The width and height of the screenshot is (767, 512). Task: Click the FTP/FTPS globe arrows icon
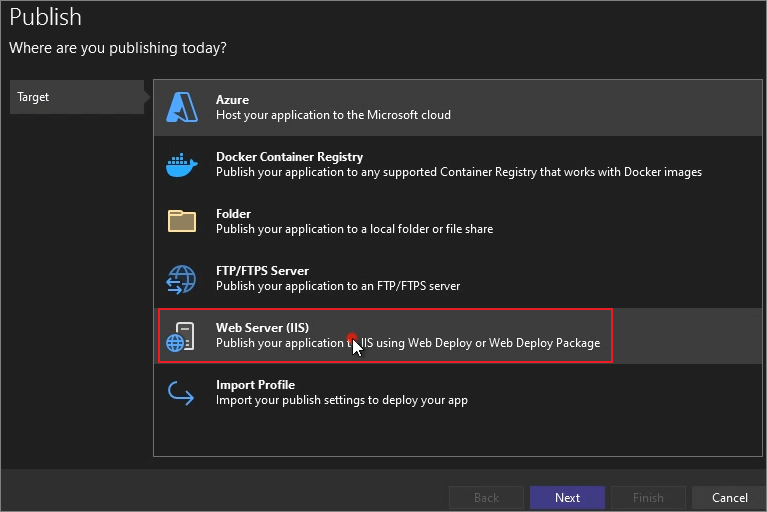point(181,279)
